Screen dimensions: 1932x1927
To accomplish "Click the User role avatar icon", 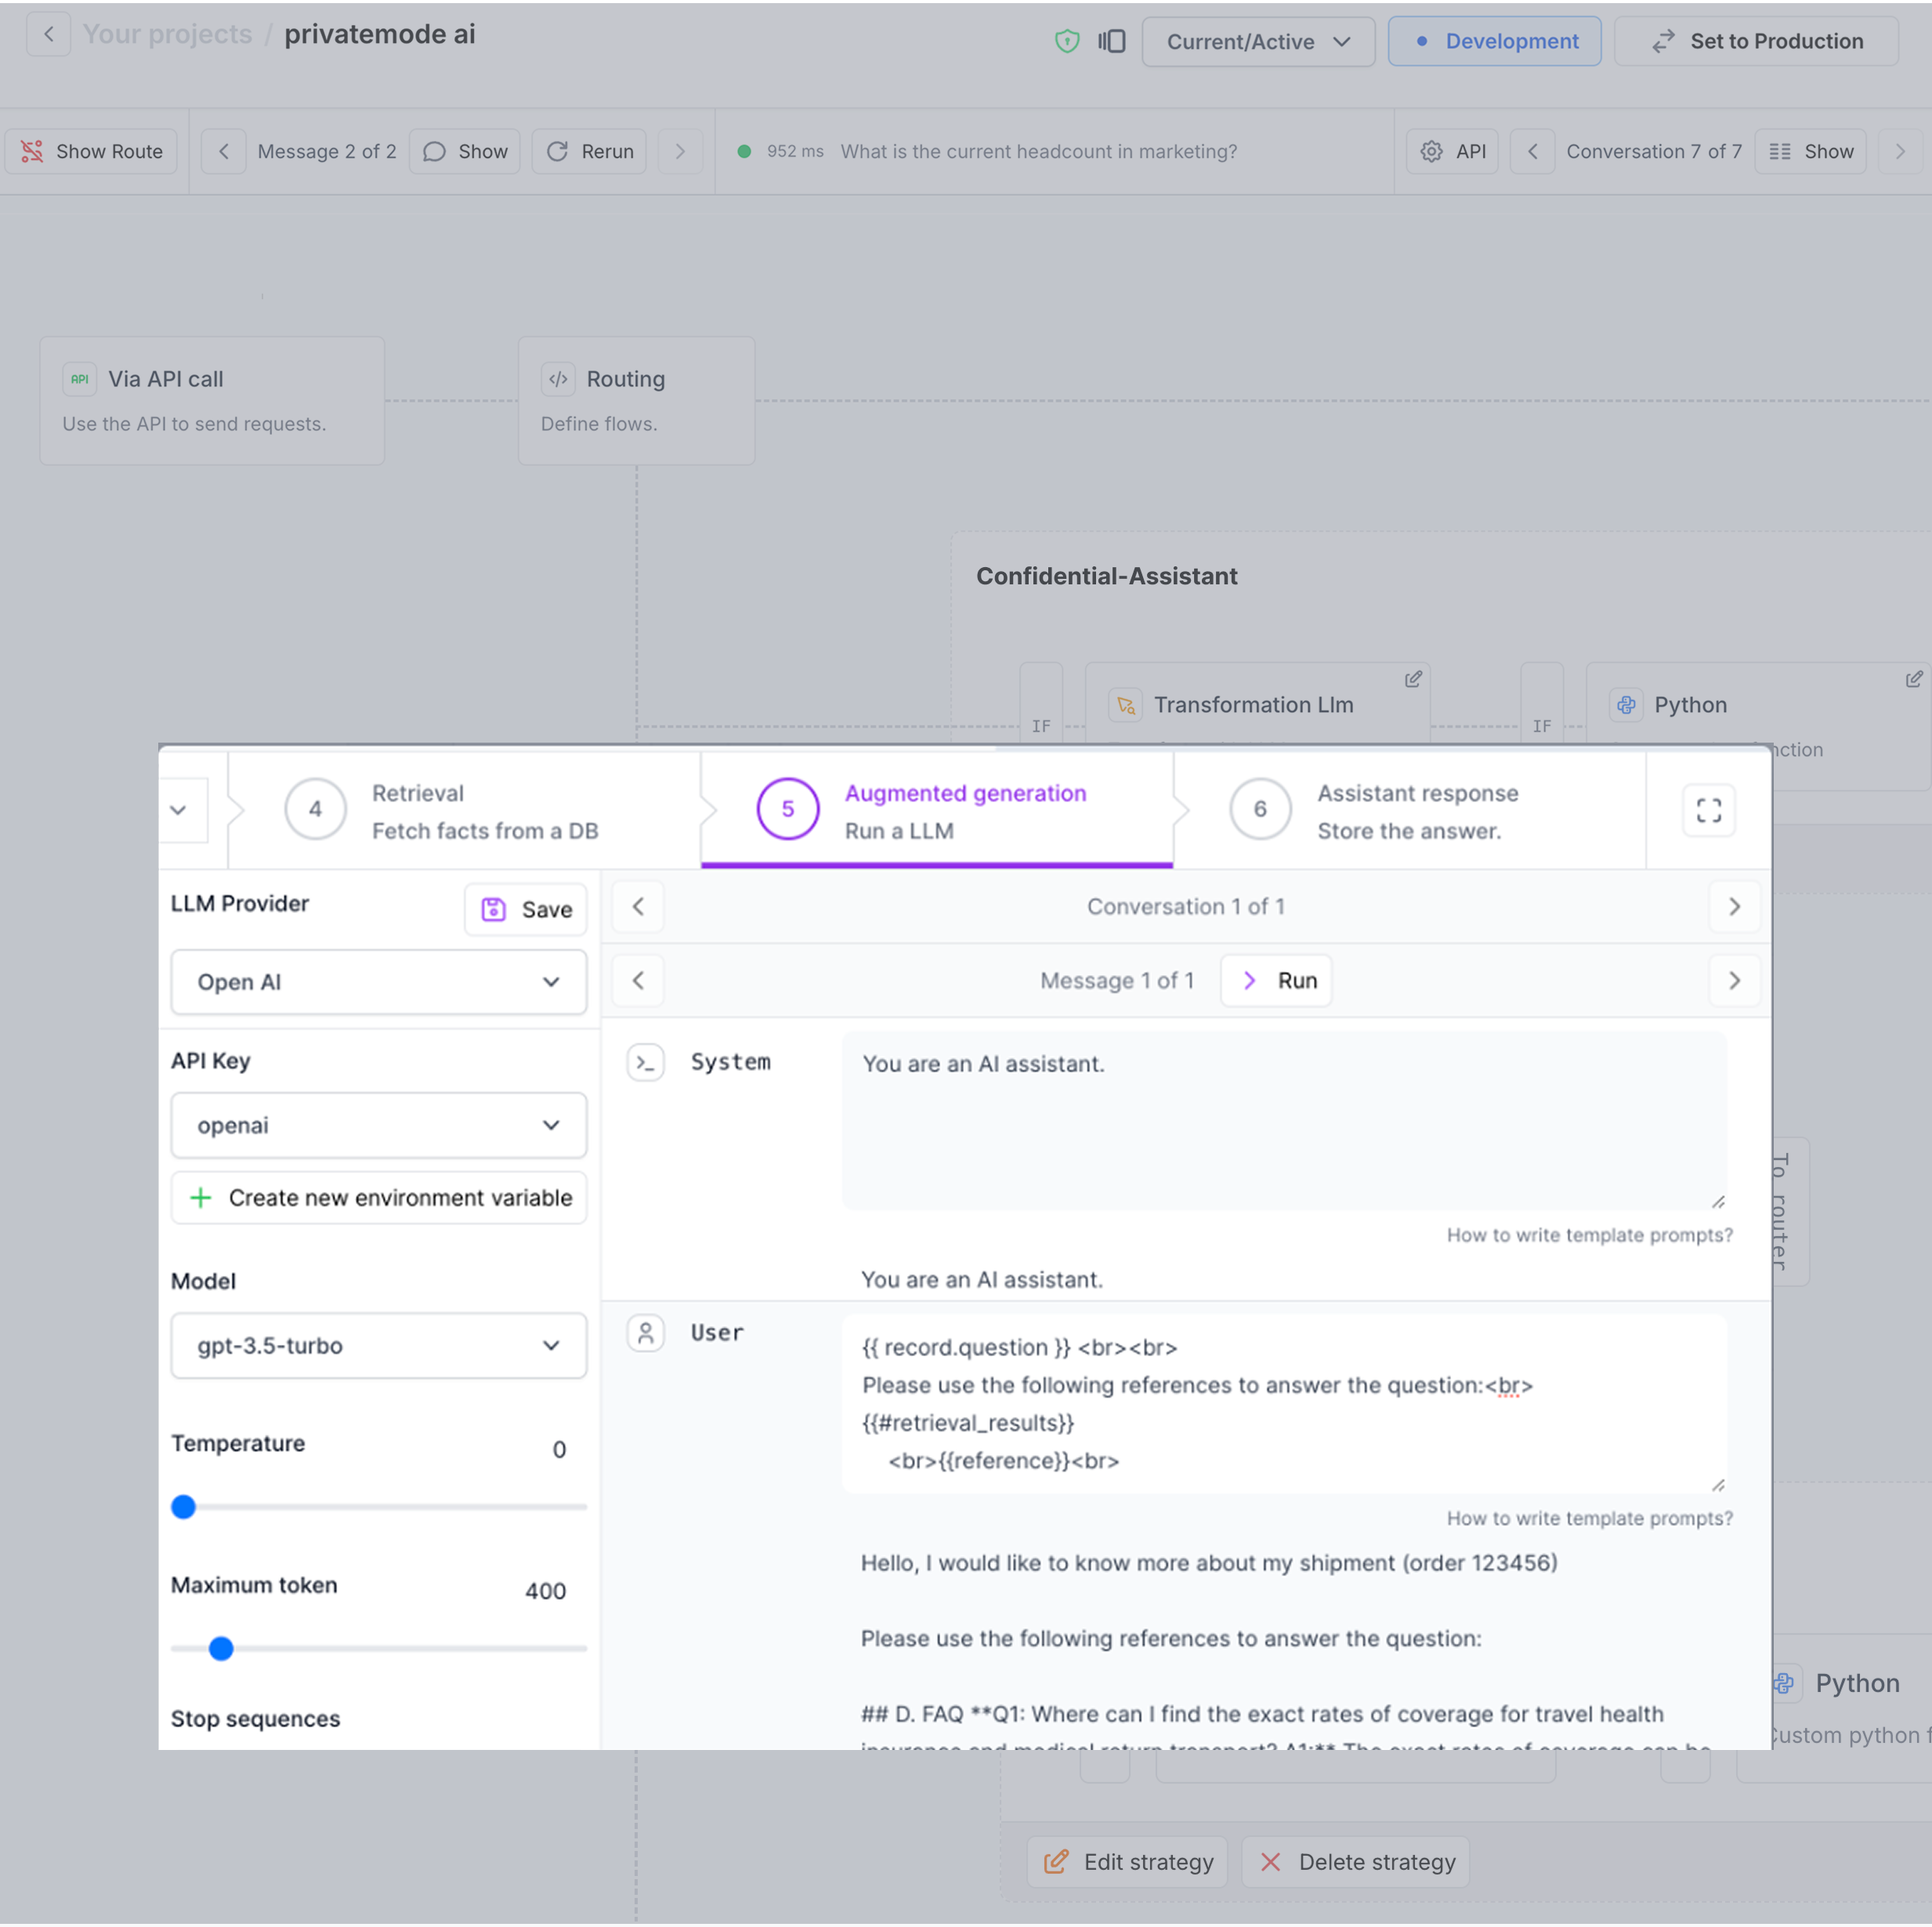I will pyautogui.click(x=645, y=1333).
